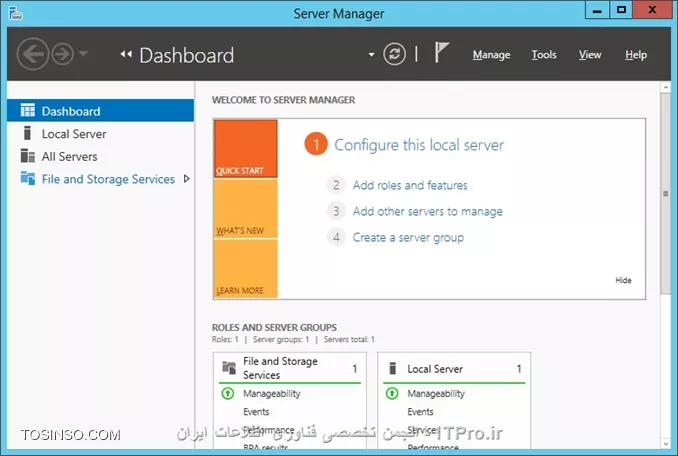The width and height of the screenshot is (678, 456).
Task: Click the step 3 number circle
Action: [336, 211]
